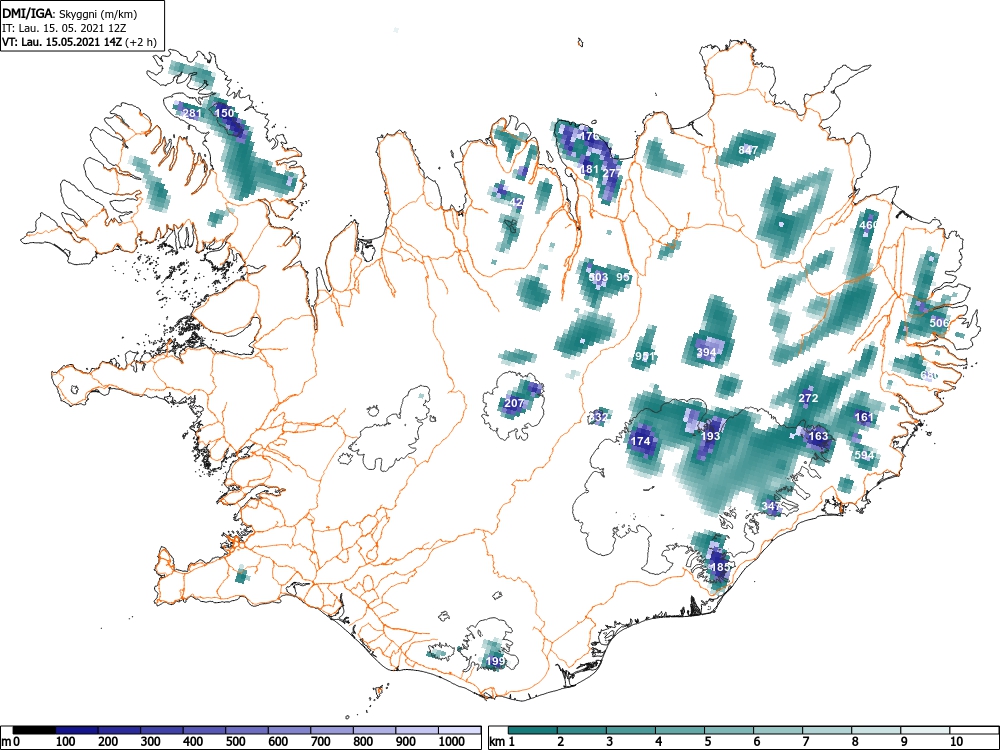
Task: Click the 193 visibility value on the map
Action: pos(710,436)
